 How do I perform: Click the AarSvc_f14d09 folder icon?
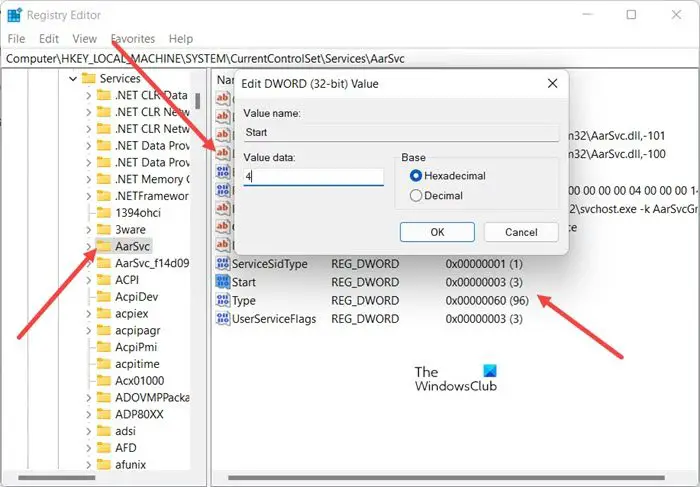[104, 263]
